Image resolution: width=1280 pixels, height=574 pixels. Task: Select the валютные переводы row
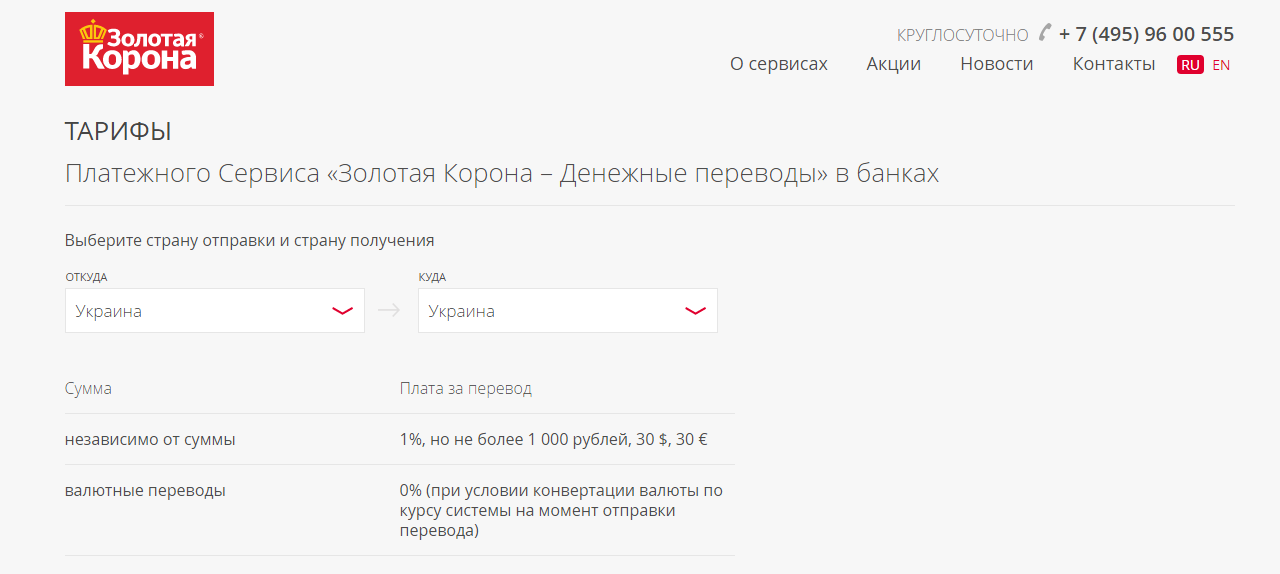pos(145,491)
